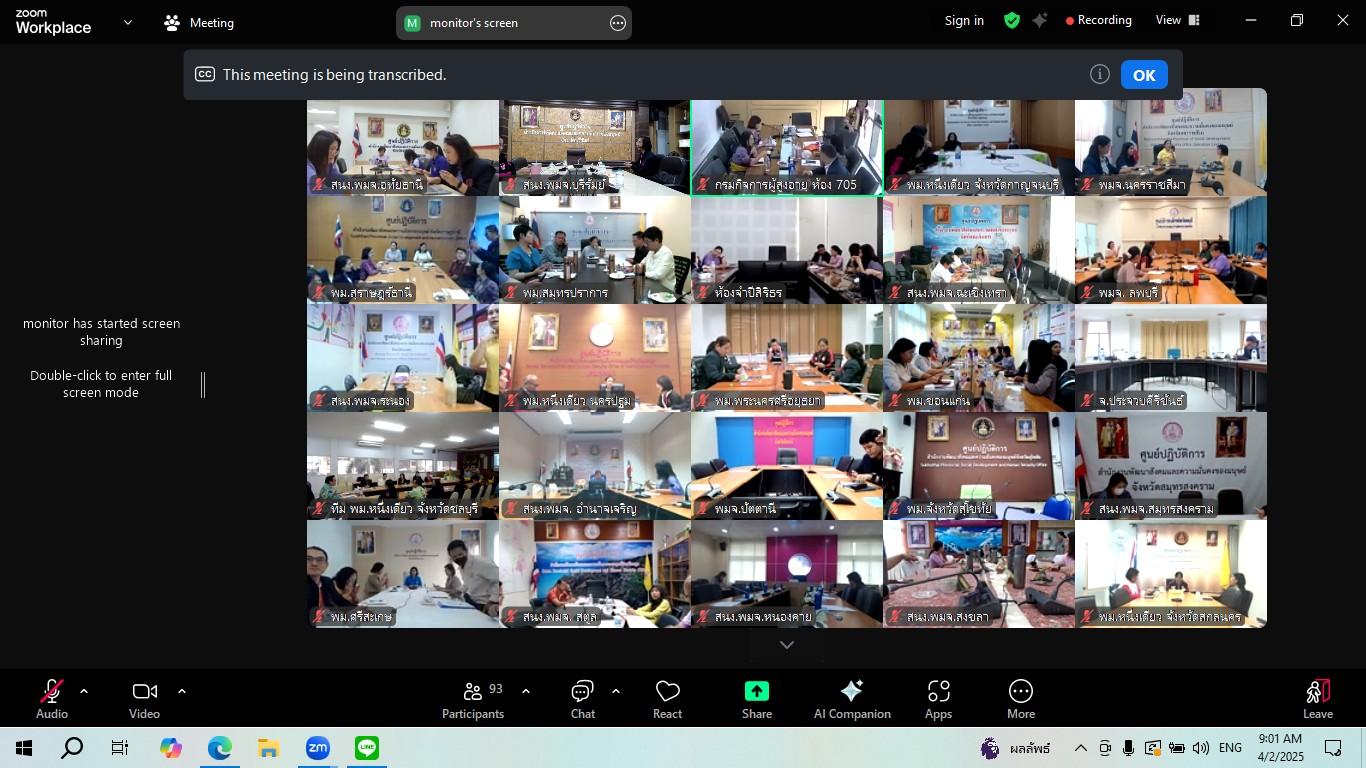1366x768 pixels.
Task: Unmute the microphone Audio button
Action: 52,698
